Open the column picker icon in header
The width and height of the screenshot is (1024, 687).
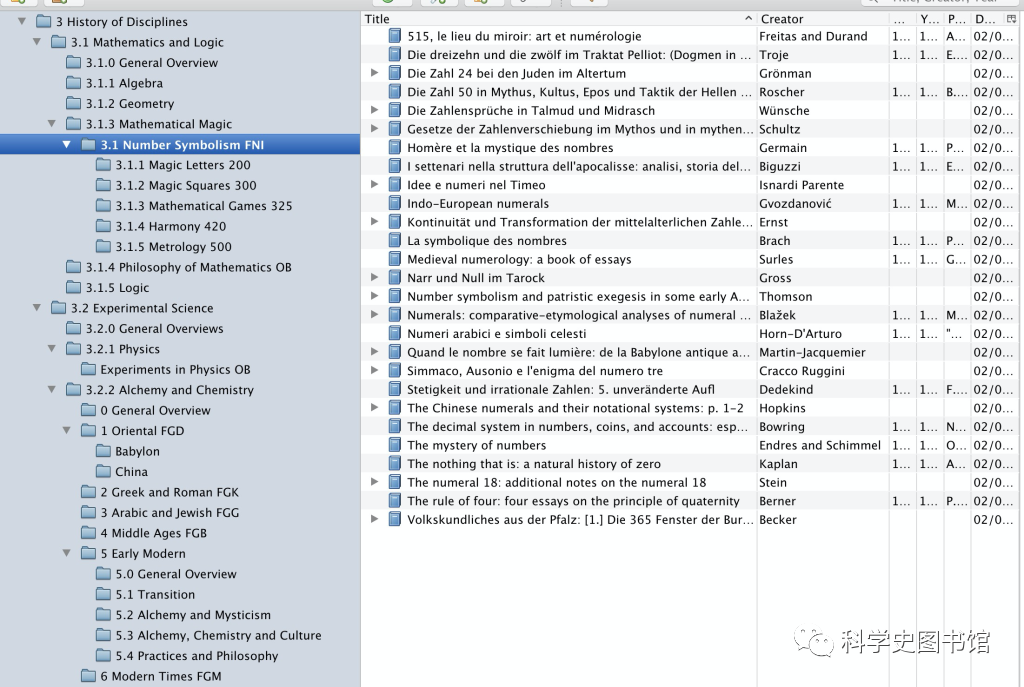coord(1011,19)
